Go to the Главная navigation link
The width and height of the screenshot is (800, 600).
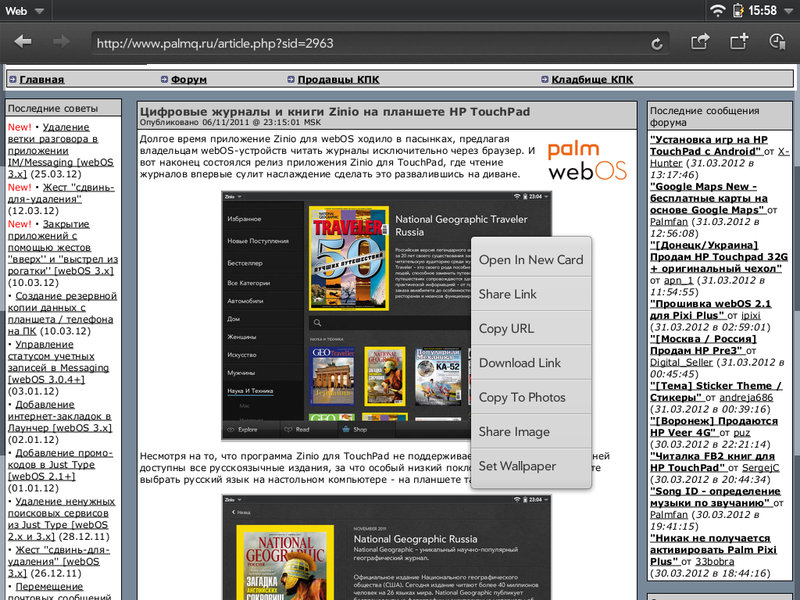[42, 79]
